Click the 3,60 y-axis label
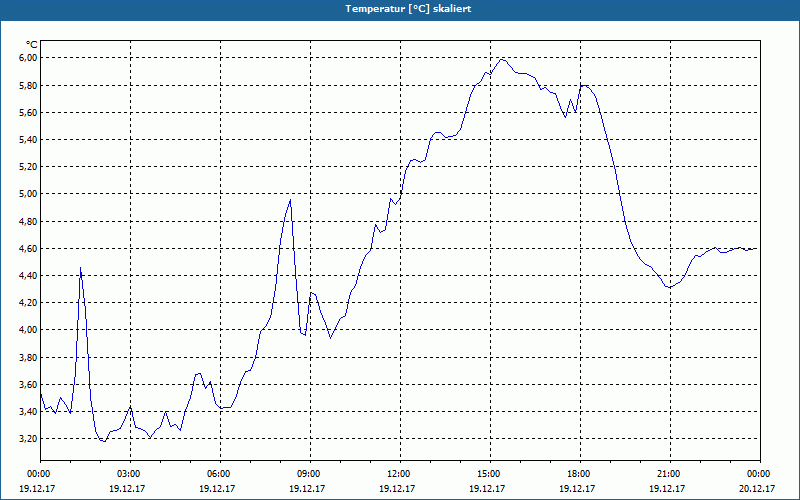 point(29,384)
